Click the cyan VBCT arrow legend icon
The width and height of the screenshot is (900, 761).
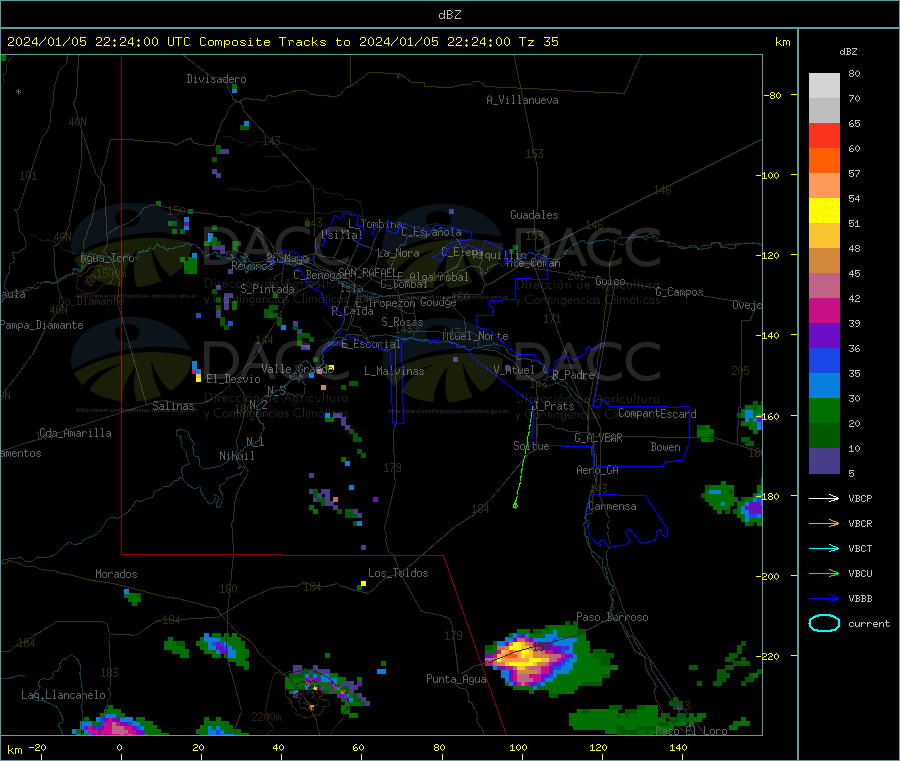click(x=824, y=548)
